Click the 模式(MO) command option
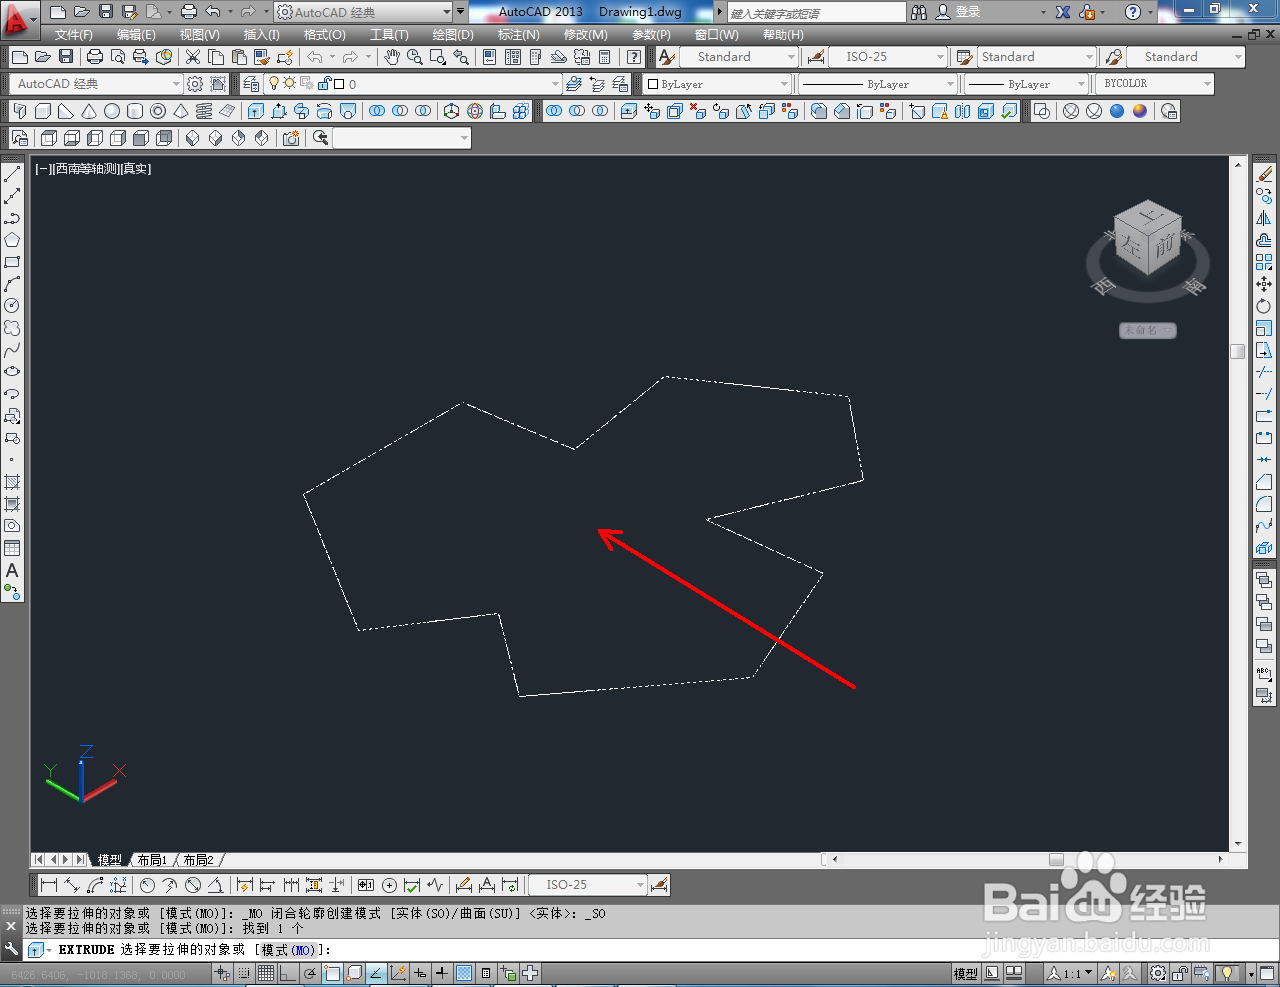 pos(287,950)
